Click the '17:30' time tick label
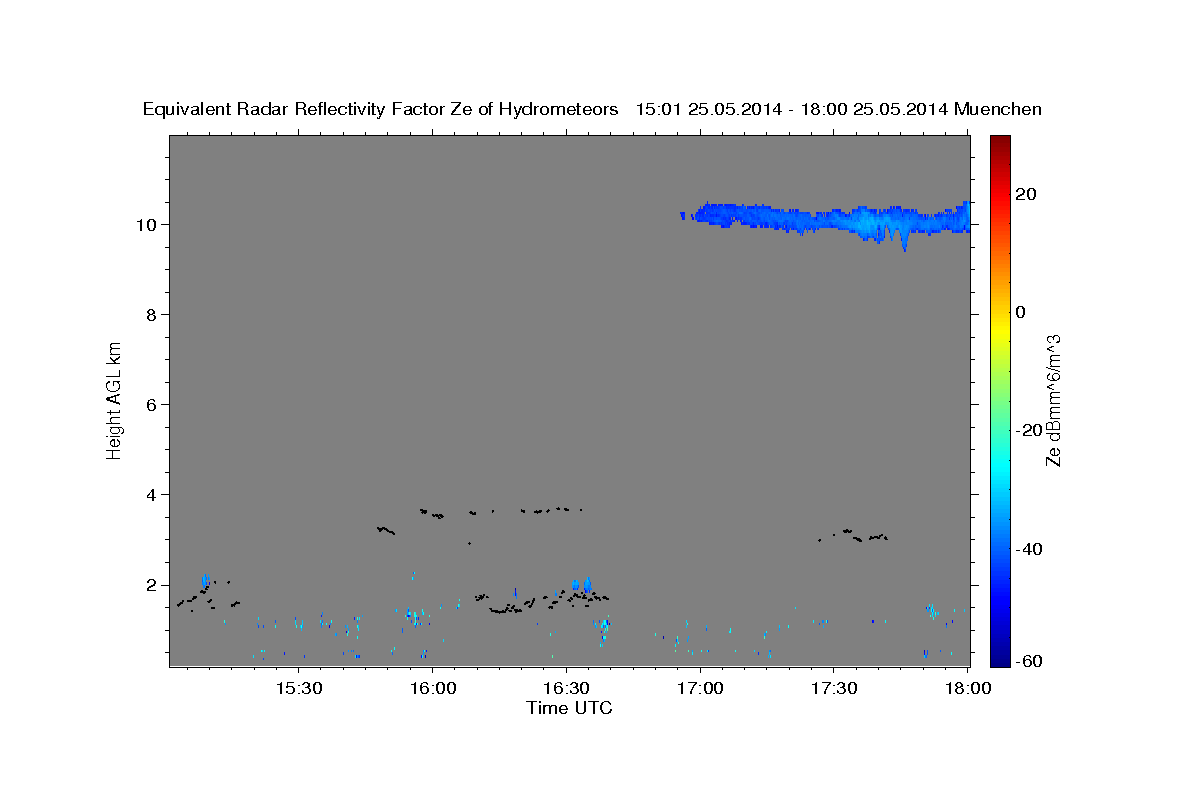This screenshot has width=1200, height=800. tap(834, 689)
